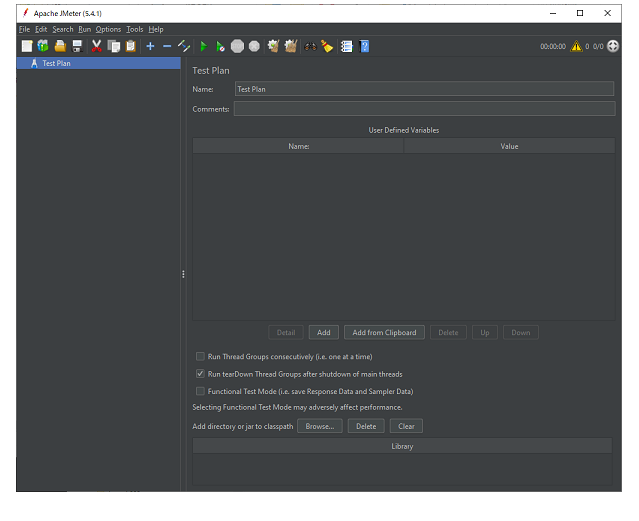Click the Cut scissors icon
Viewport: 639px width, 521px height.
coord(97,46)
